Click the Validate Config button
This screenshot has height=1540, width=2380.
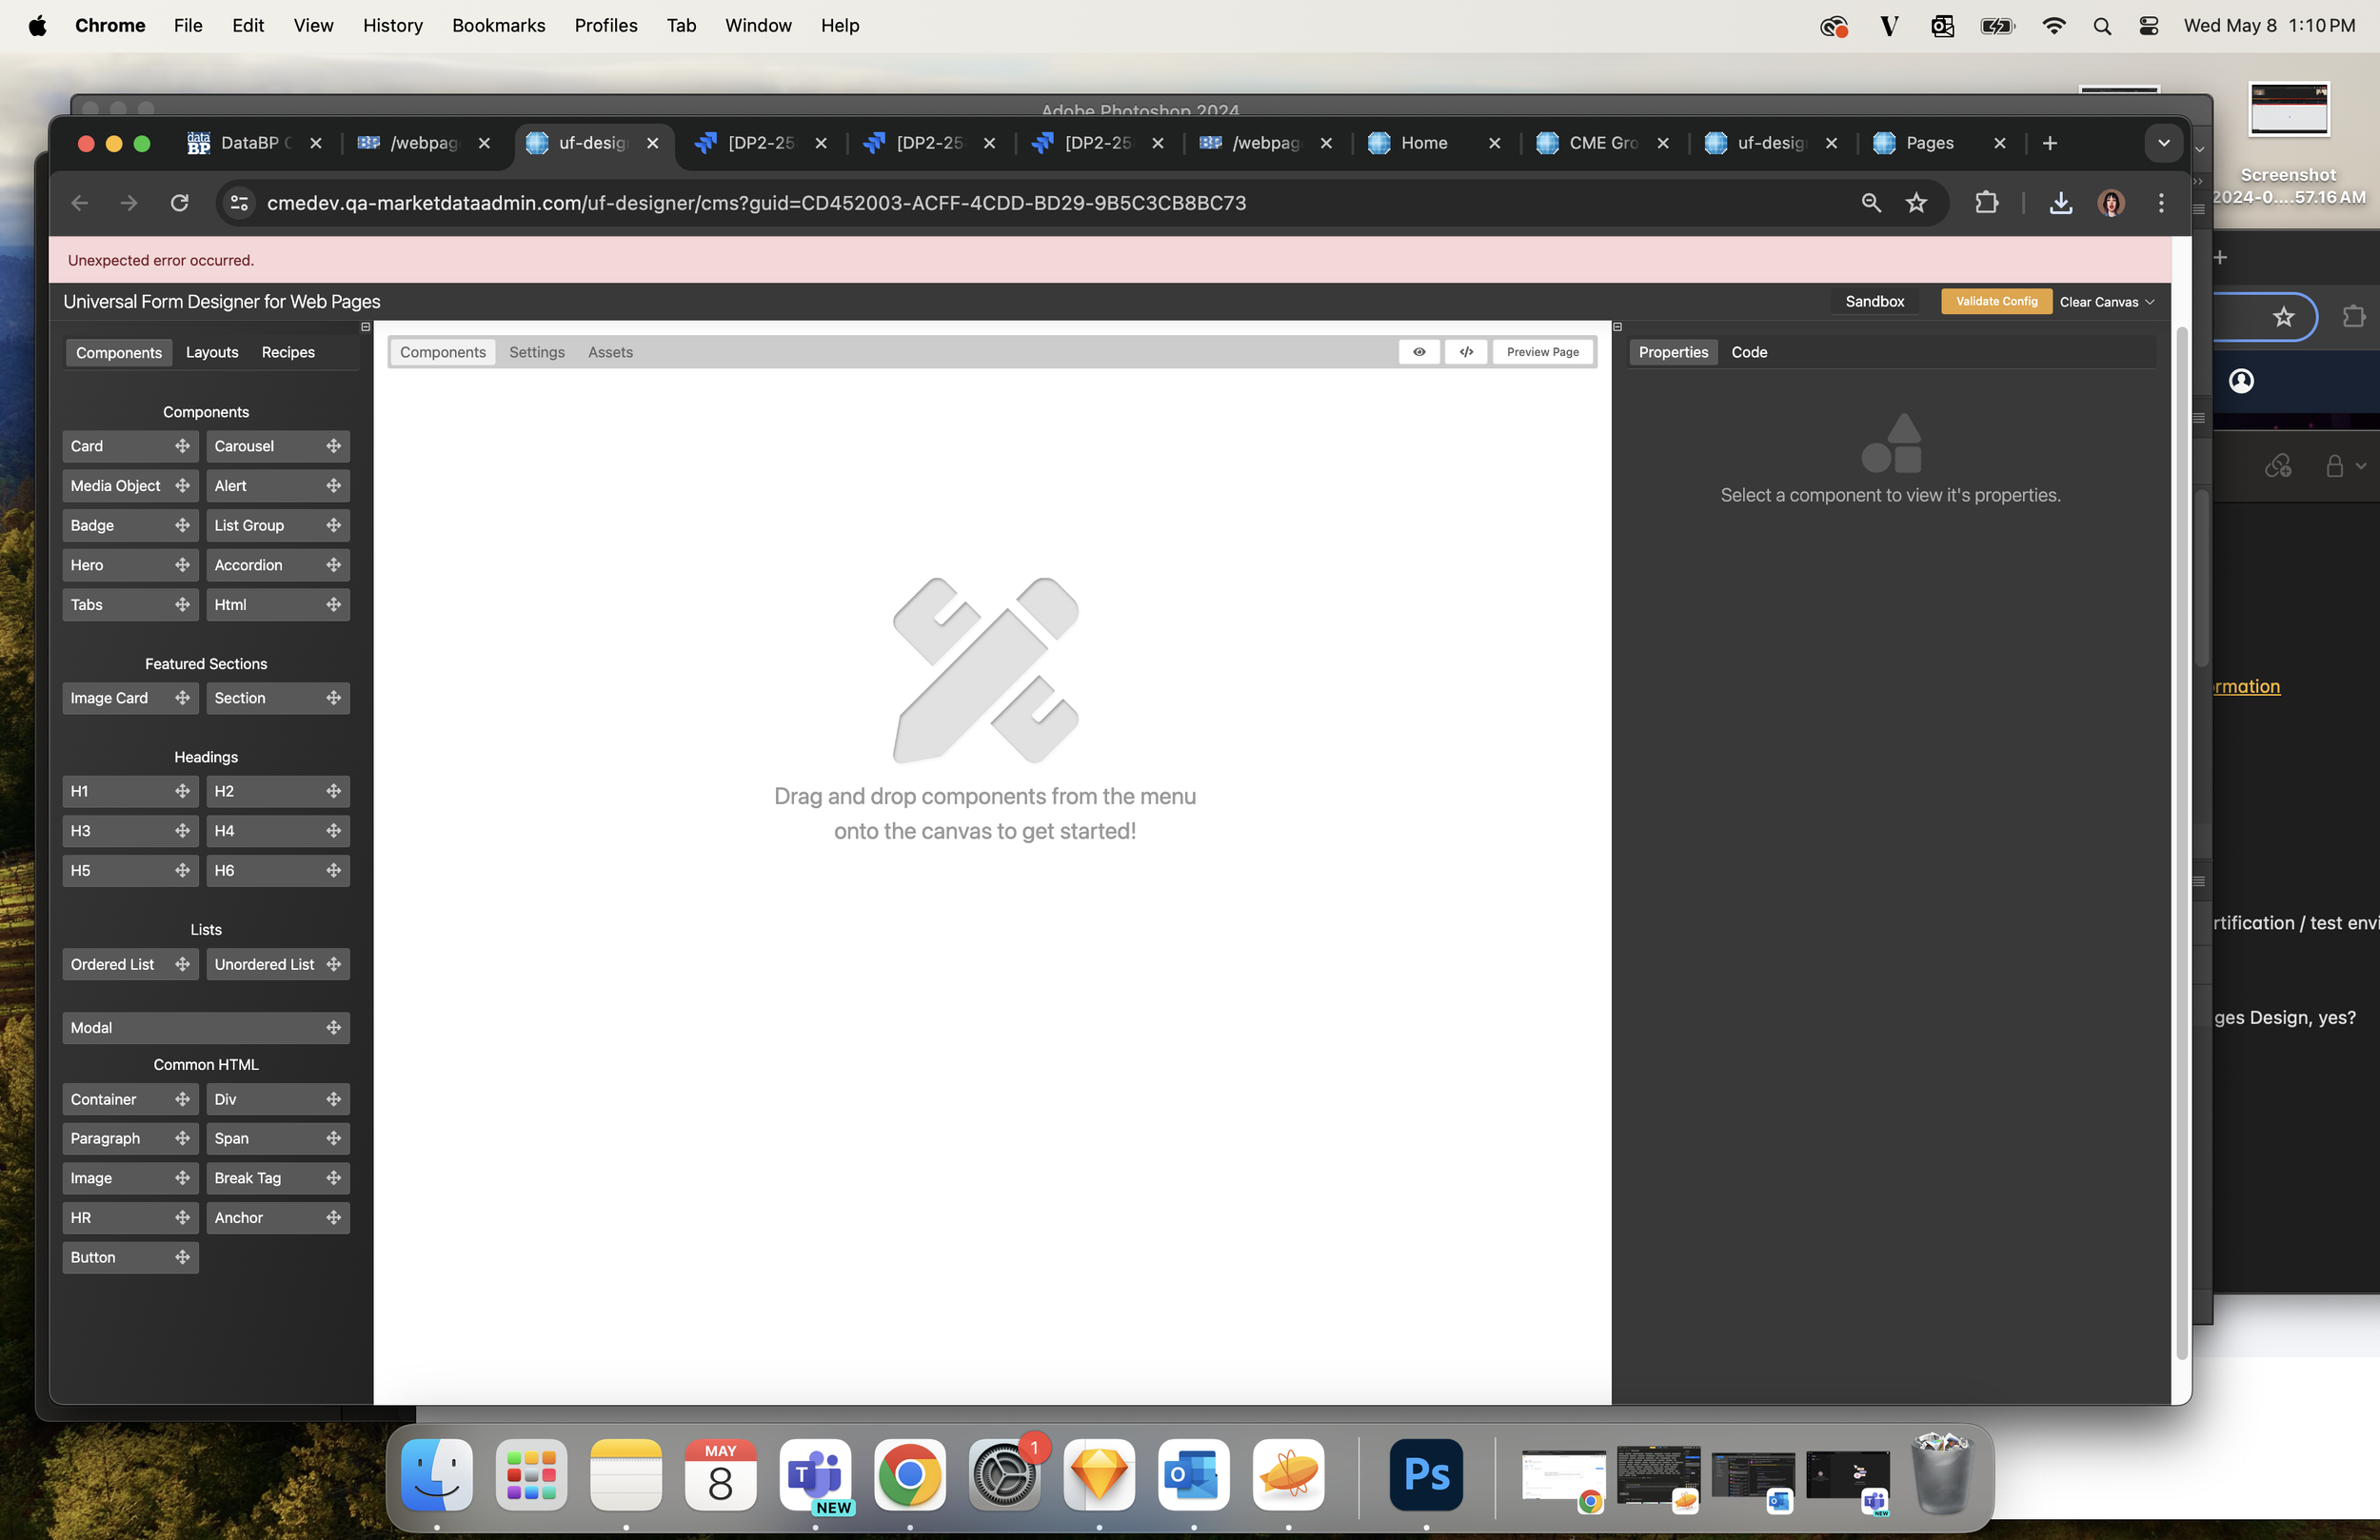(x=1996, y=301)
